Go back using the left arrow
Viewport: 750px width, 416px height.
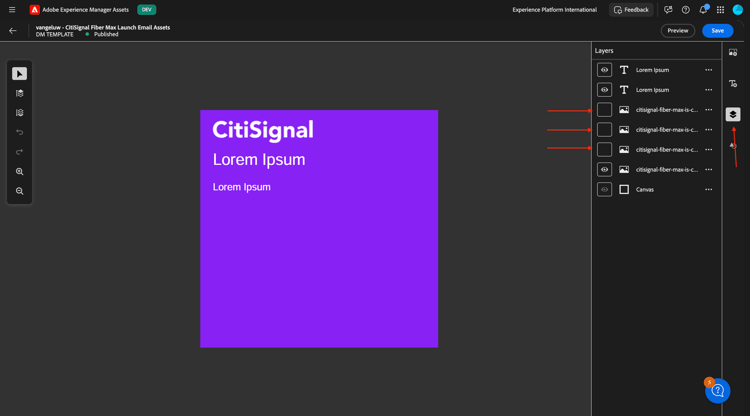click(x=13, y=31)
